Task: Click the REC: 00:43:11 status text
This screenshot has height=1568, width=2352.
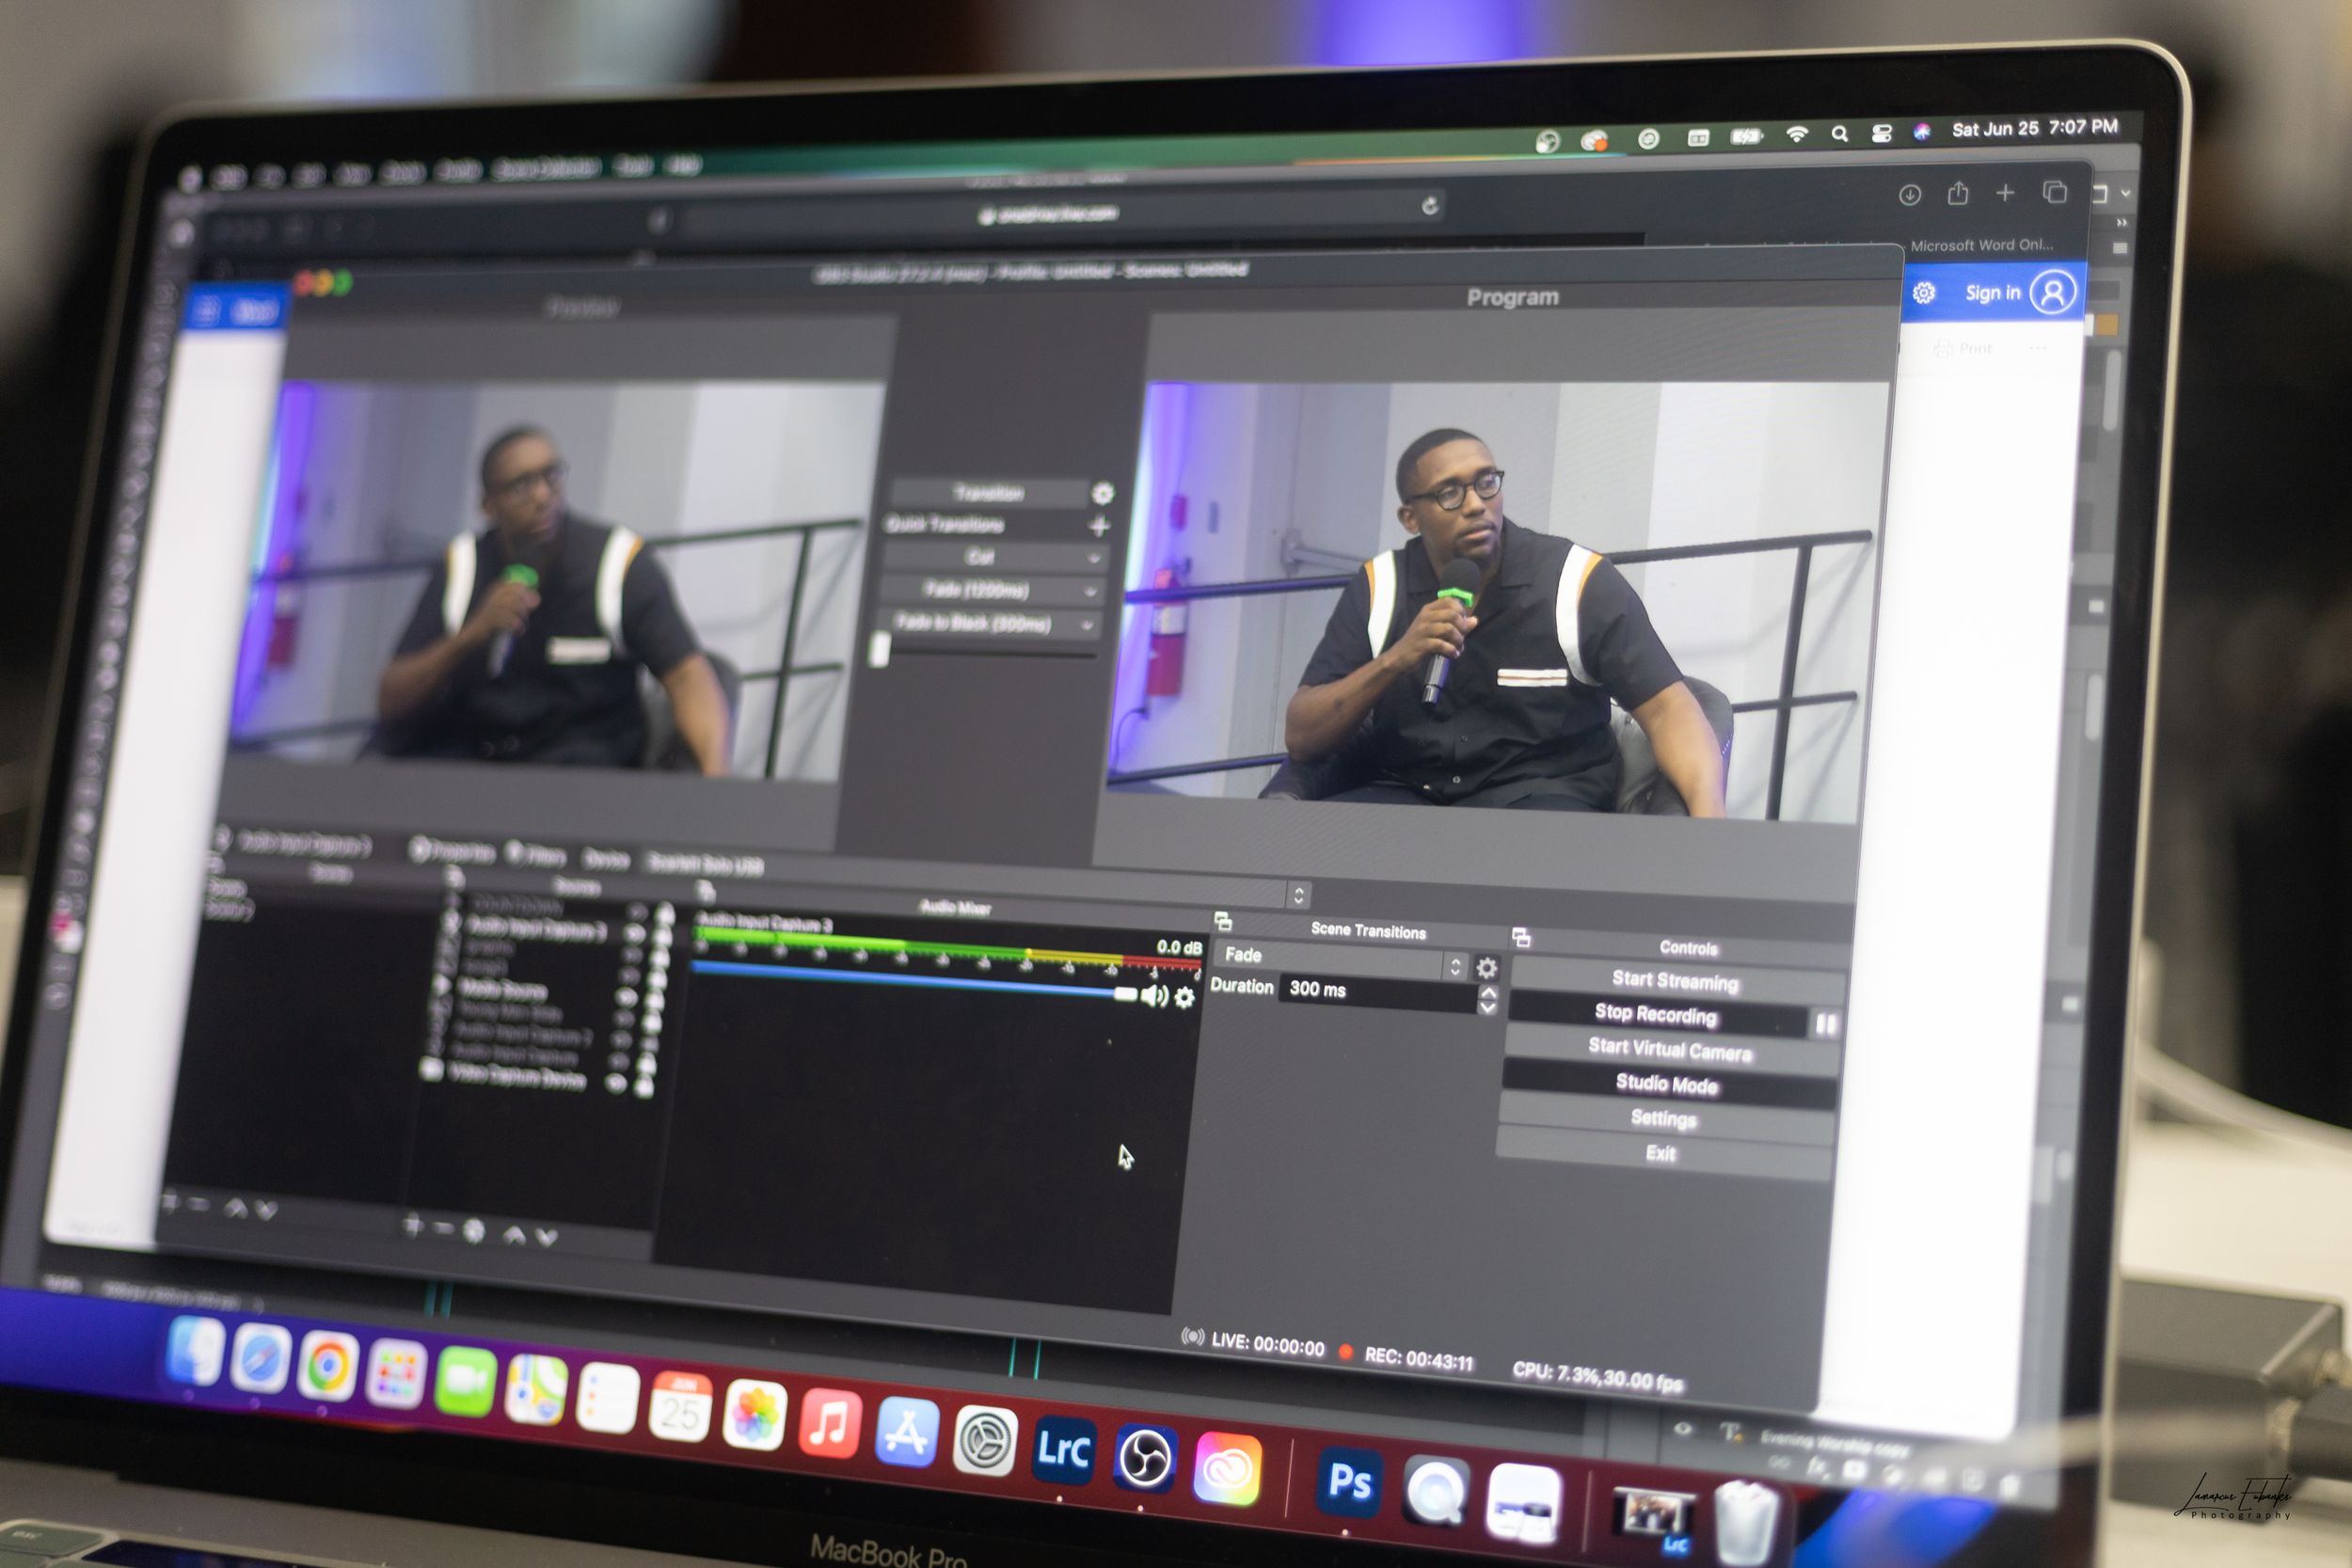Action: coord(1418,1358)
